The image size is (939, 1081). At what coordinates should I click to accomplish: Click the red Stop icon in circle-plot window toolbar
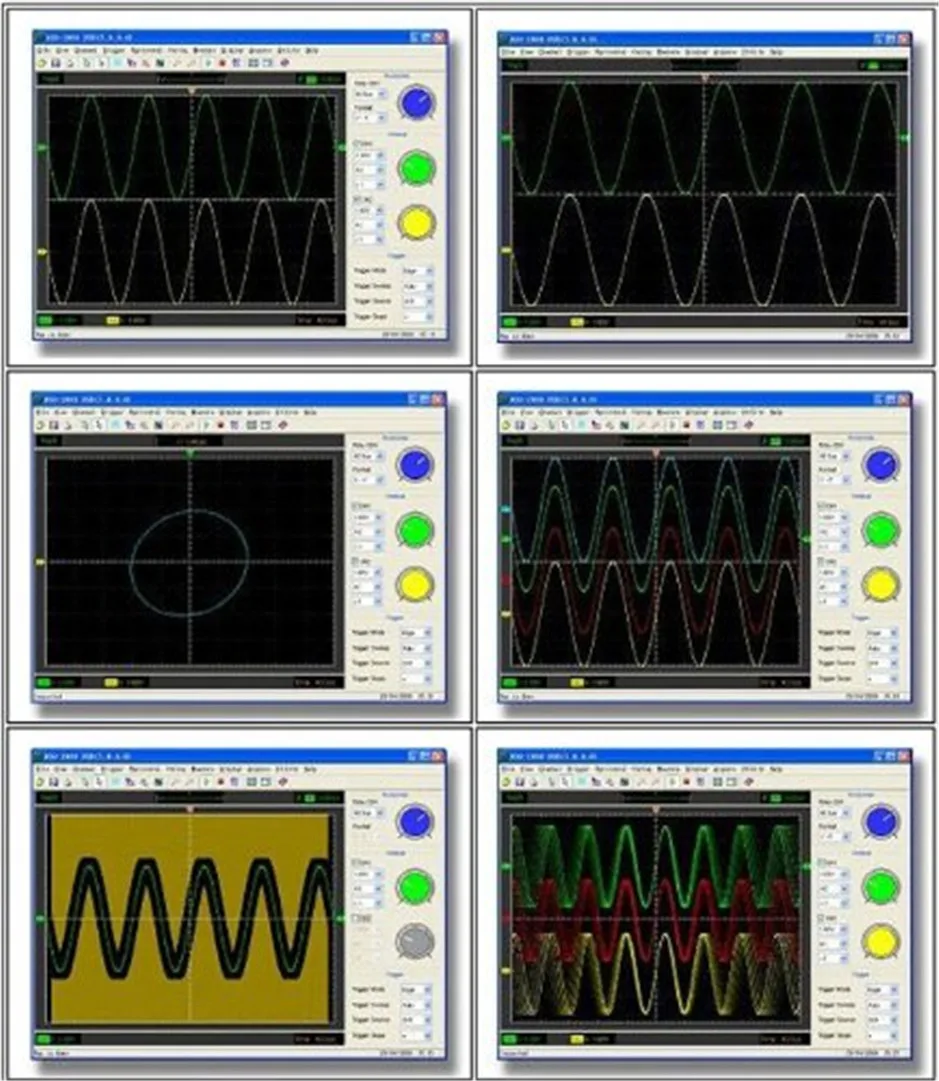point(221,425)
